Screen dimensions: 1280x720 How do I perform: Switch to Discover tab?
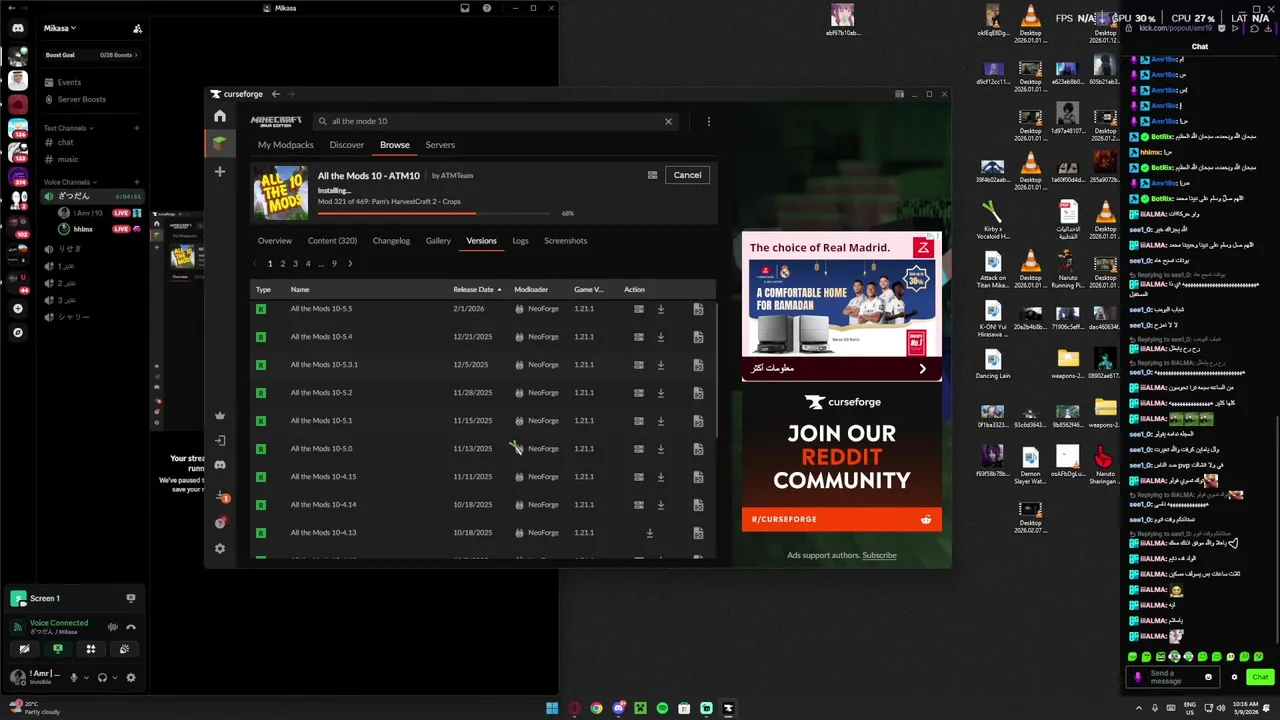coord(347,145)
